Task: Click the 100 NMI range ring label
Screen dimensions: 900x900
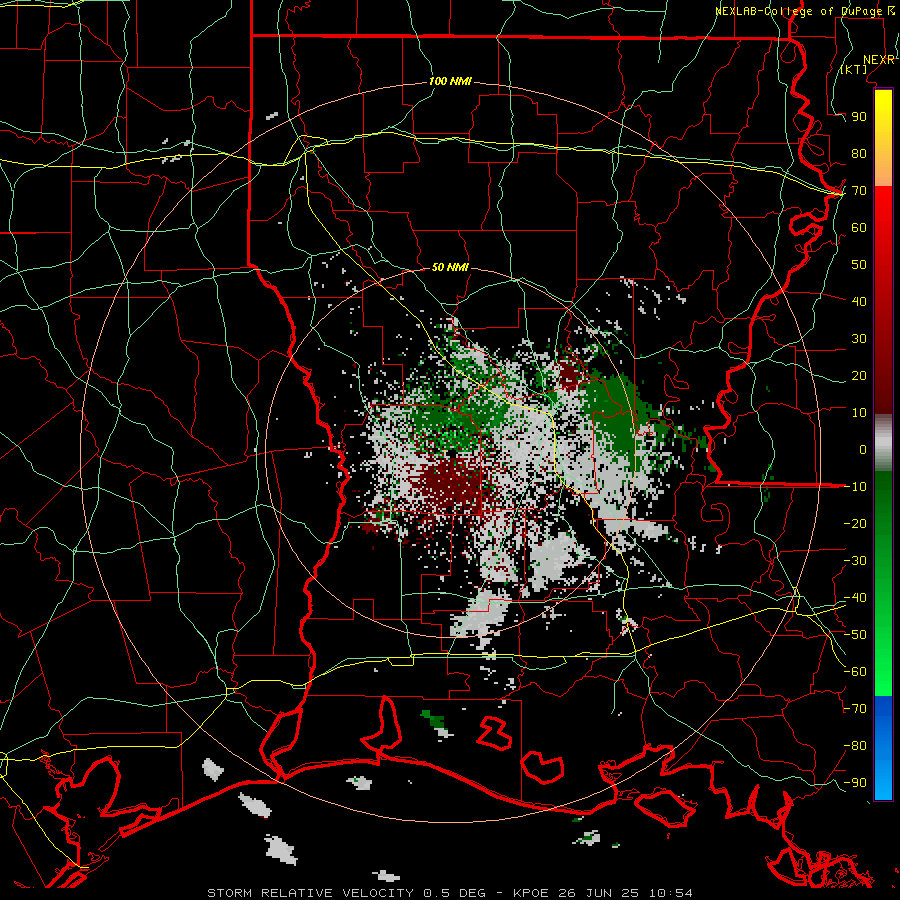Action: coord(450,82)
